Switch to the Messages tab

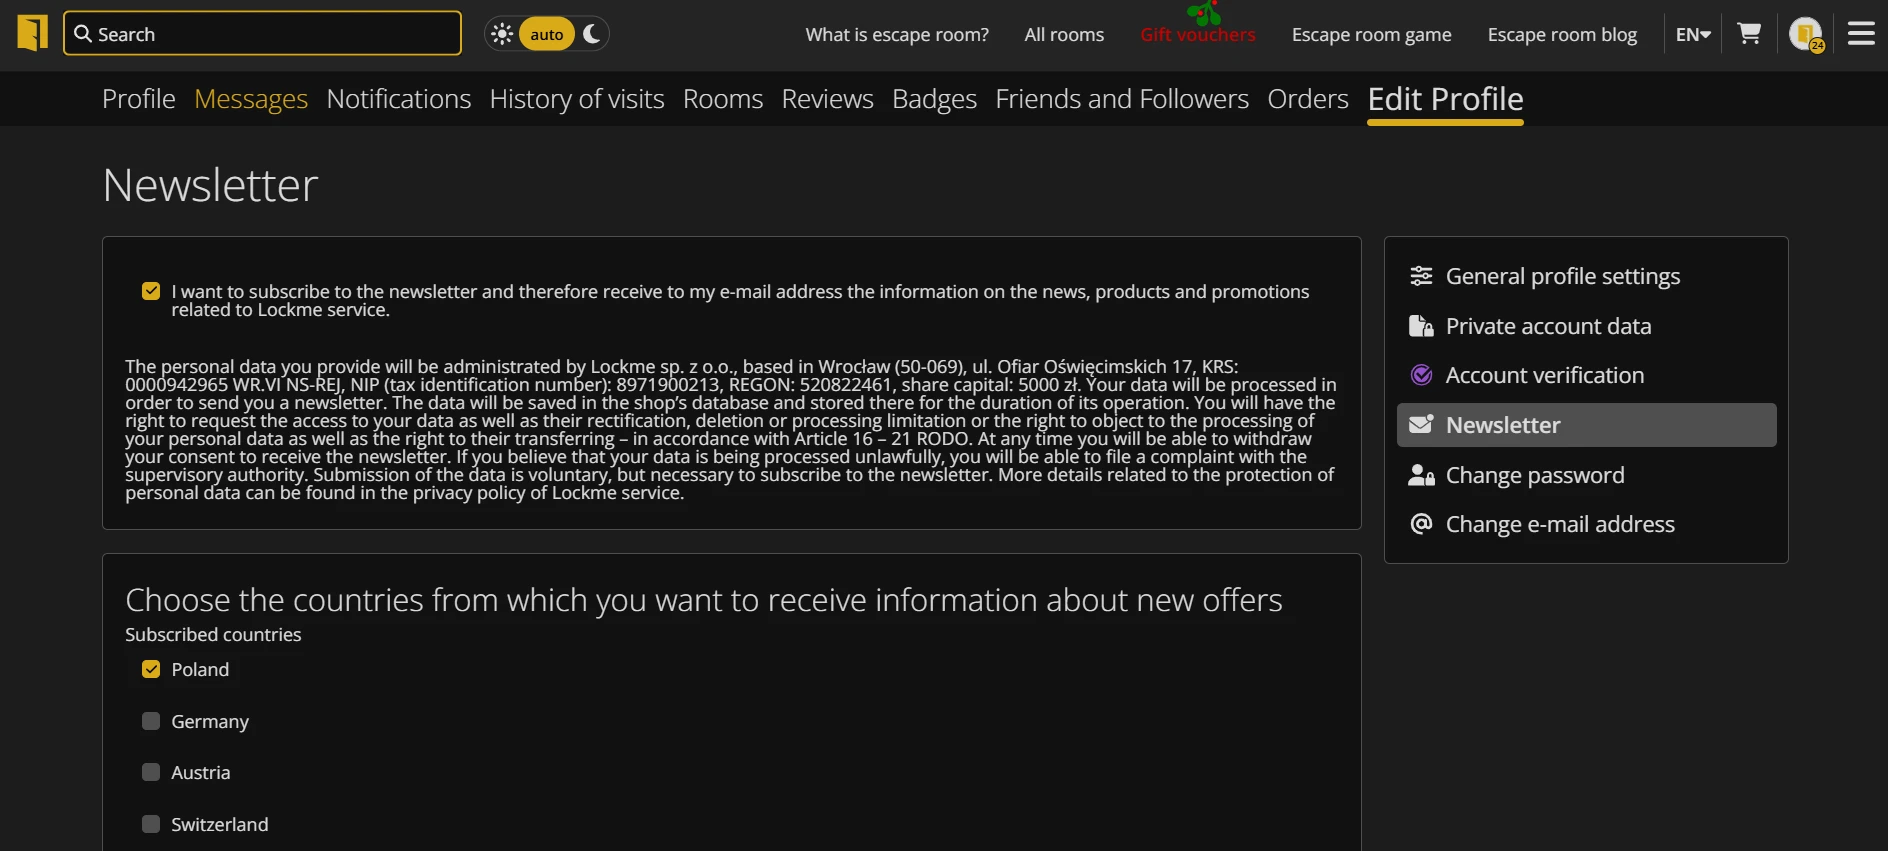[251, 99]
